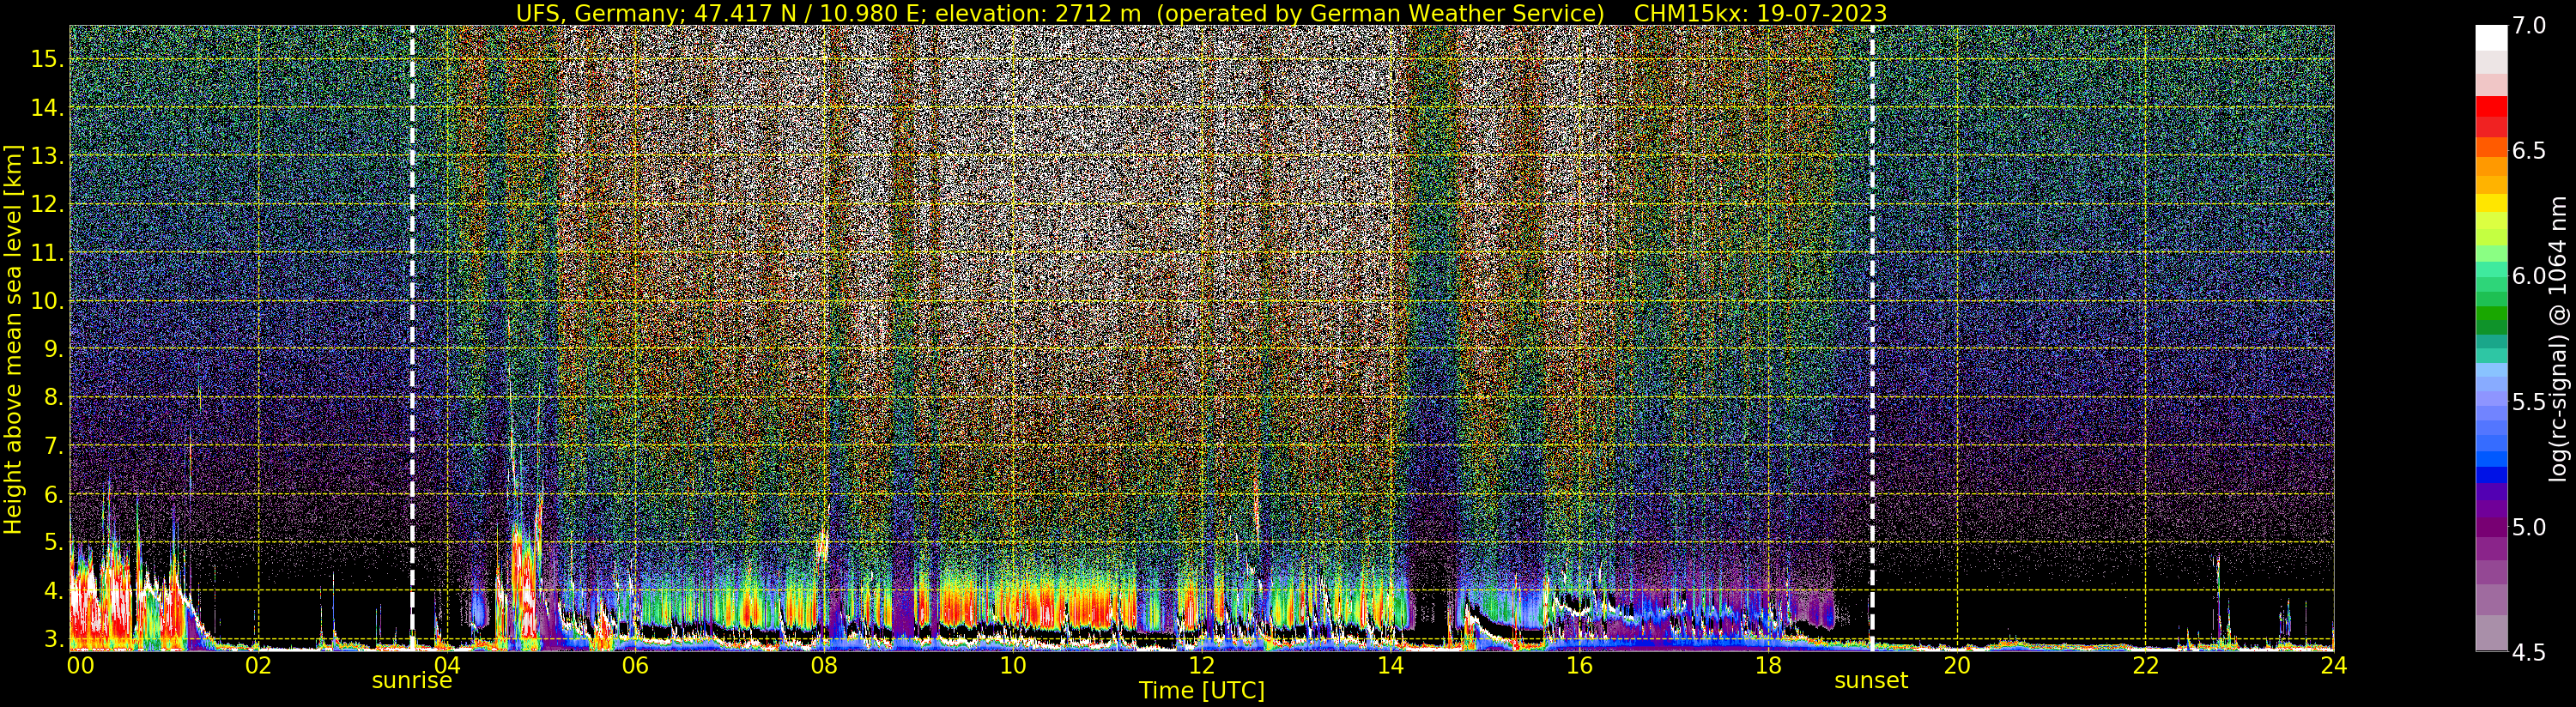The image size is (2576, 707).
Task: Click the height axis tick '5.'
Action: 54,543
